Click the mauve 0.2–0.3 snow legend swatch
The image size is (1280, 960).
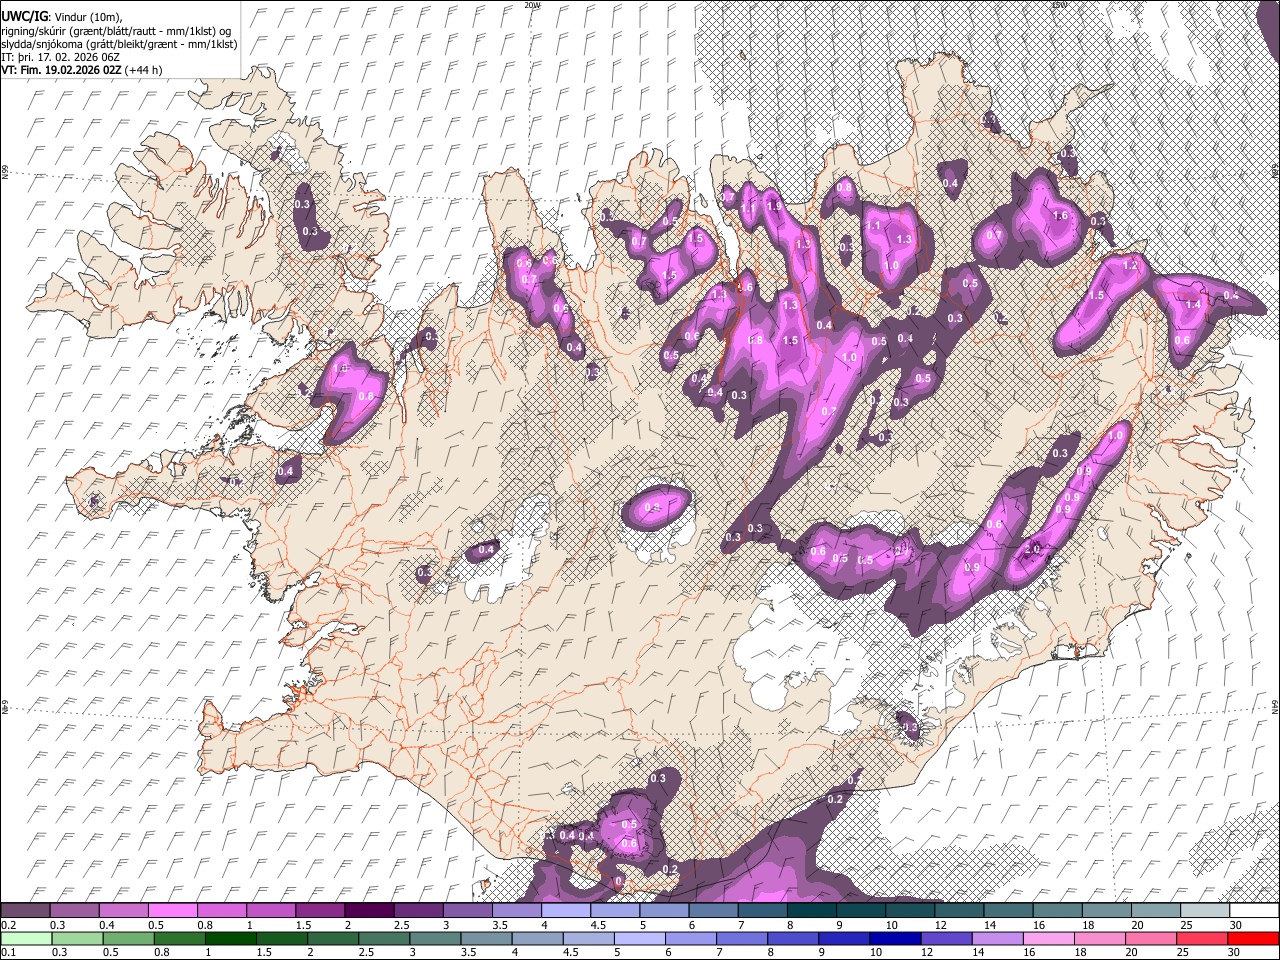tap(25, 910)
